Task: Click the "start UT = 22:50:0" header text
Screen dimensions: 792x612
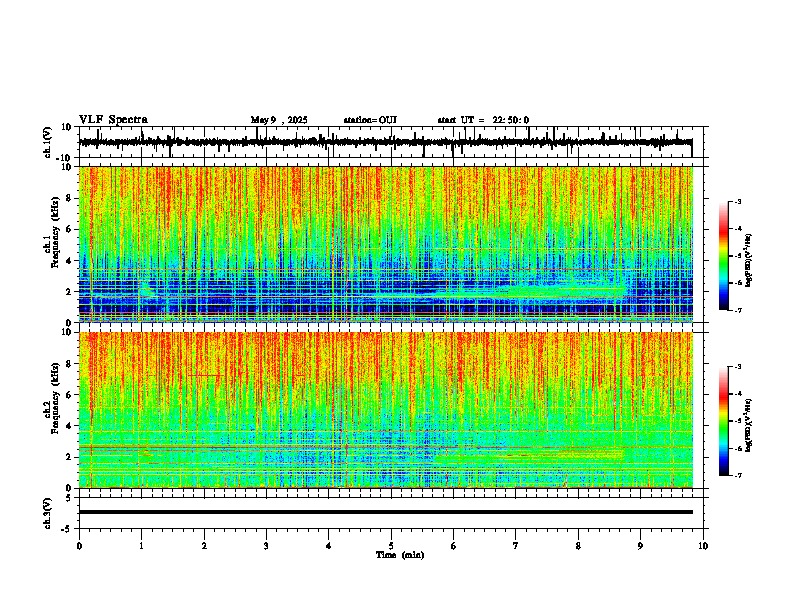Action: 483,120
